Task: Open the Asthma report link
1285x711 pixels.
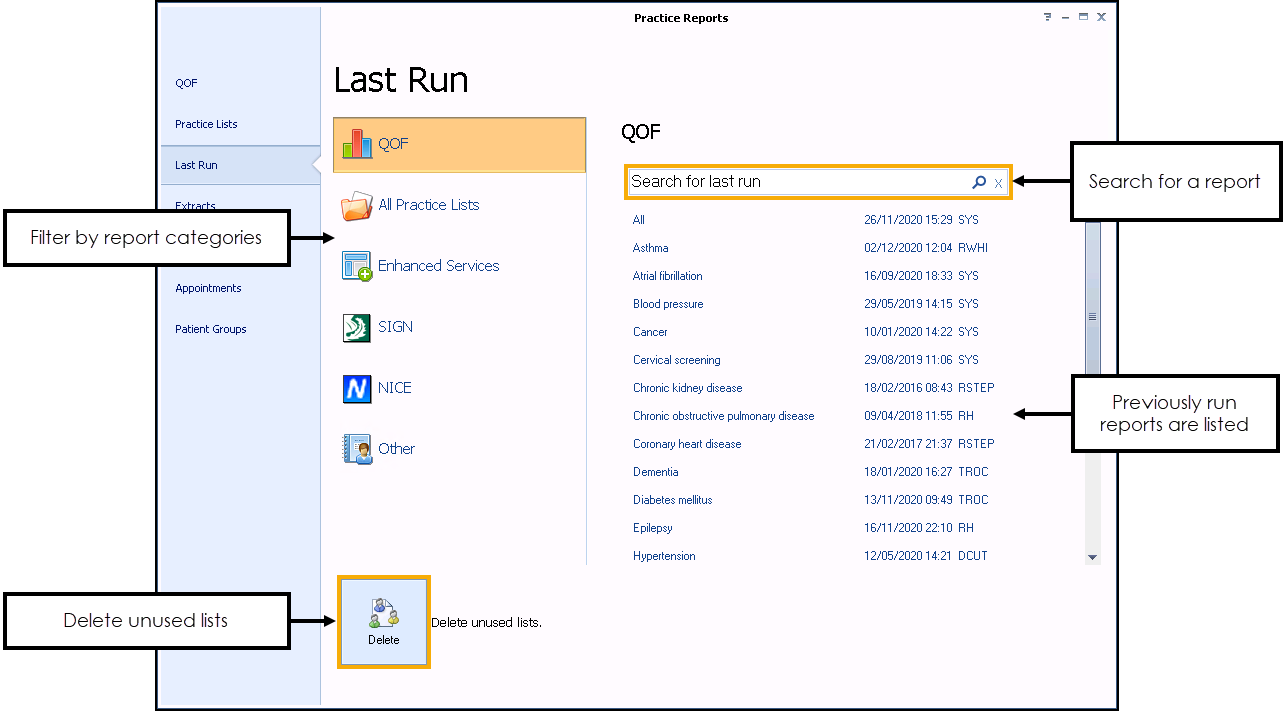Action: 650,248
